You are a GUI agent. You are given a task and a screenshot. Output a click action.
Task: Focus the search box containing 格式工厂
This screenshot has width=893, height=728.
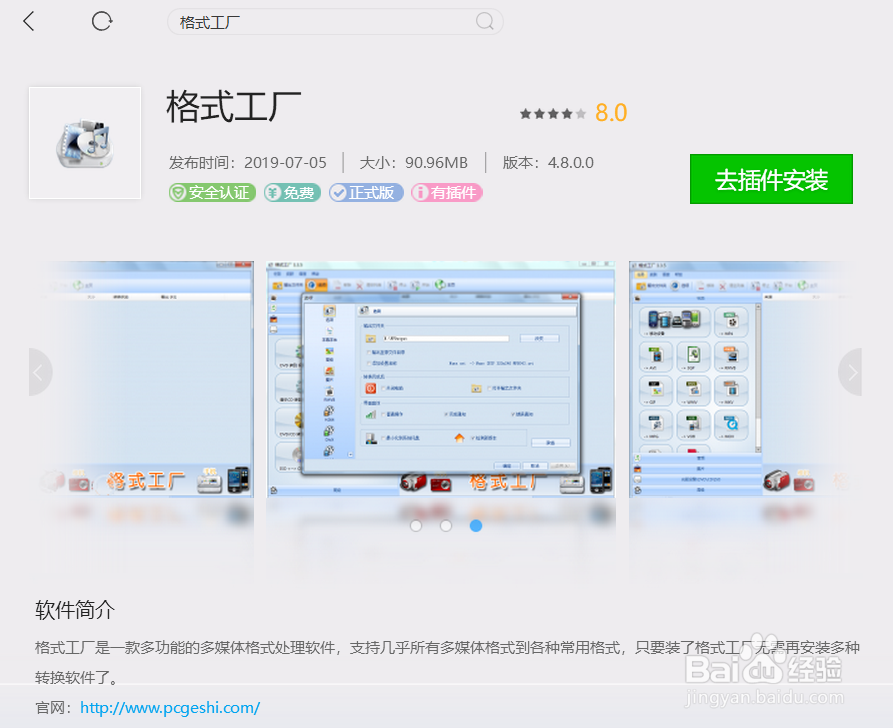(335, 22)
